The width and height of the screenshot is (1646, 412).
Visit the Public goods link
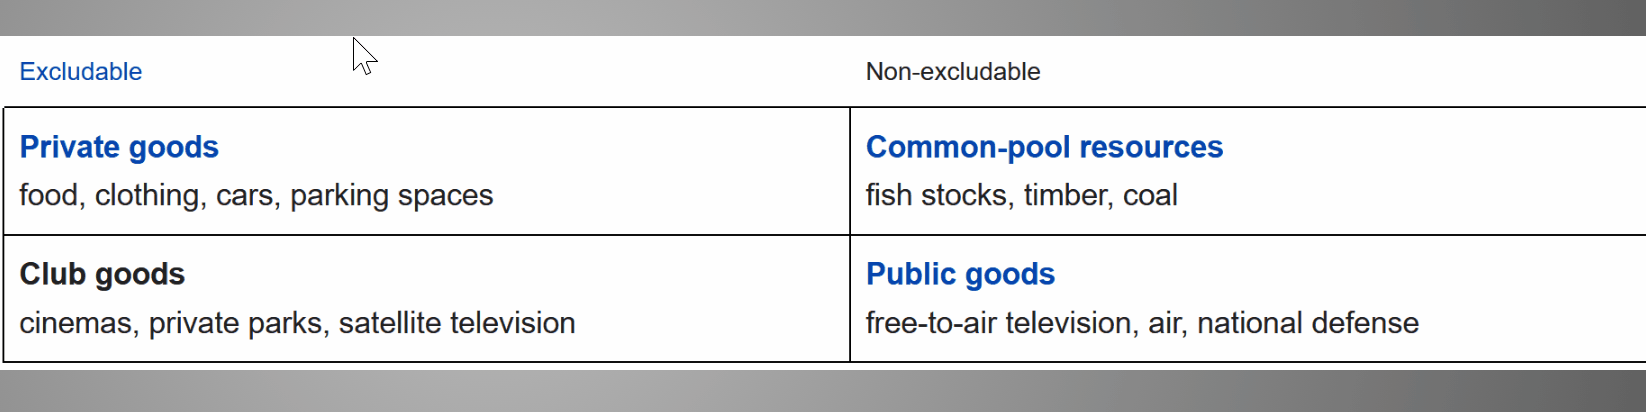960,274
